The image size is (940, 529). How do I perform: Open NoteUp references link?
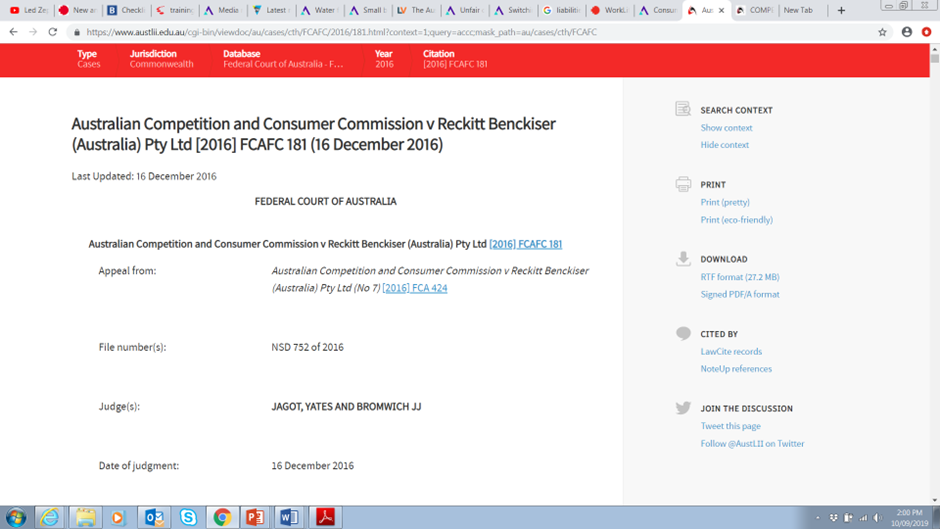click(x=736, y=369)
